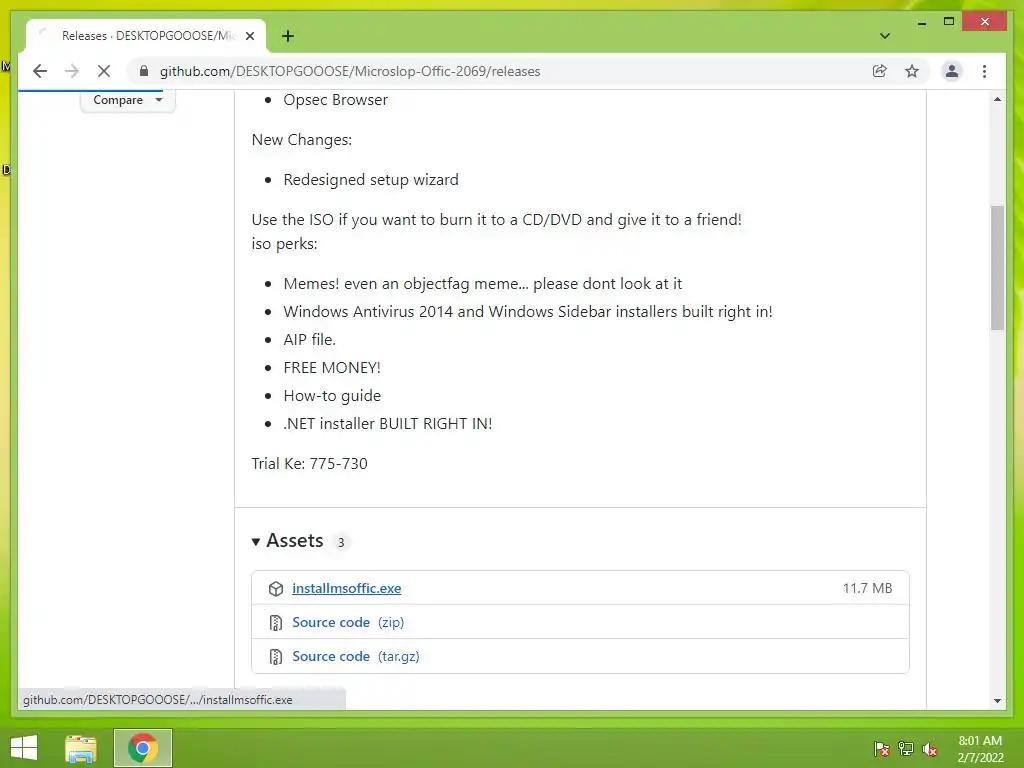Click the Redesigned setup wizard bullet

(371, 180)
